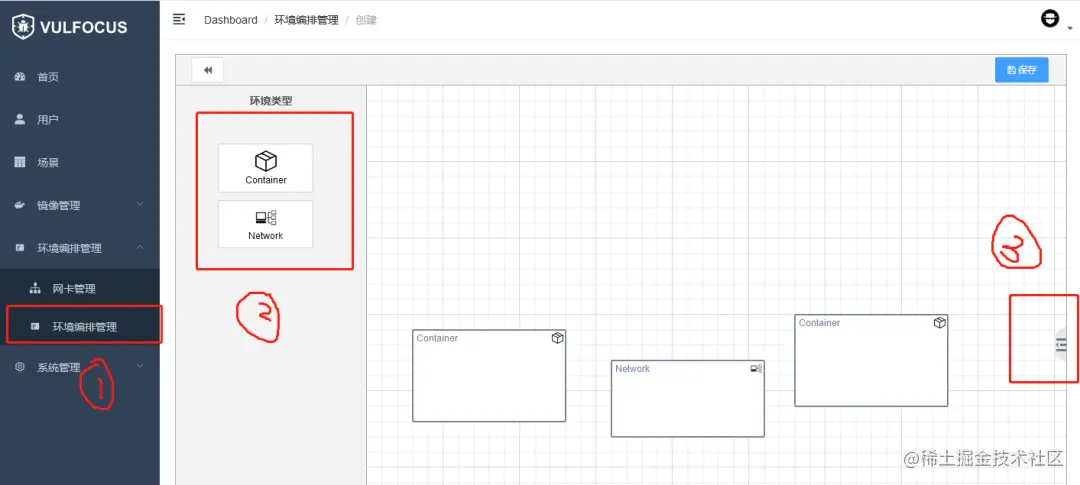Image resolution: width=1080 pixels, height=485 pixels.
Task: Click the user avatar icon top right
Action: pos(1050,19)
